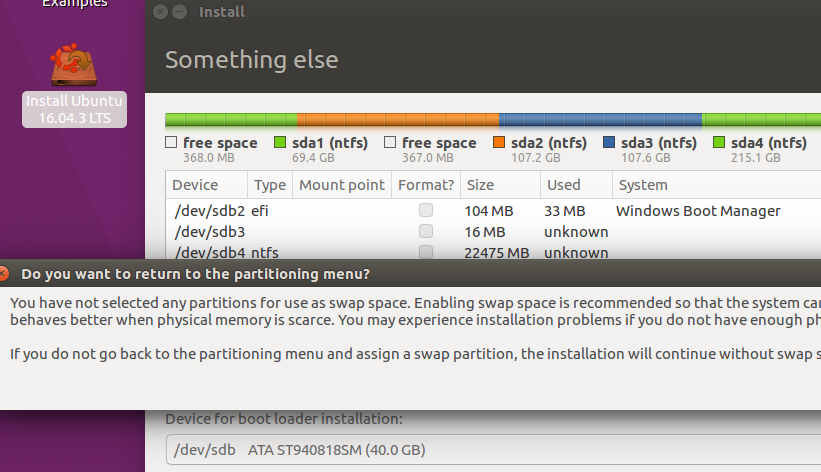
Task: Click the sda1 (ntfs) green legend swatch
Action: pyautogui.click(x=280, y=142)
